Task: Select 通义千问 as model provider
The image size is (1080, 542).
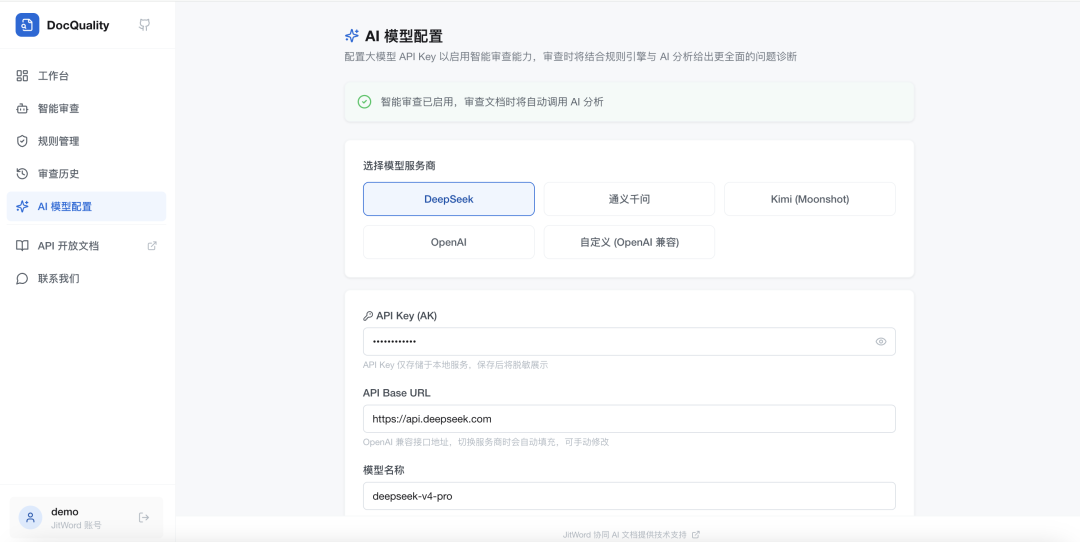Action: click(630, 199)
